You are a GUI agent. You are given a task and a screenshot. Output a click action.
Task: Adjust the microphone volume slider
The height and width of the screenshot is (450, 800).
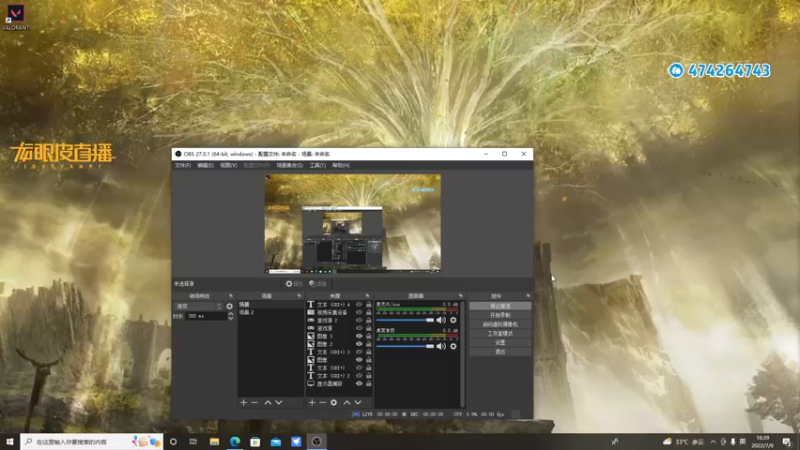pyautogui.click(x=405, y=320)
